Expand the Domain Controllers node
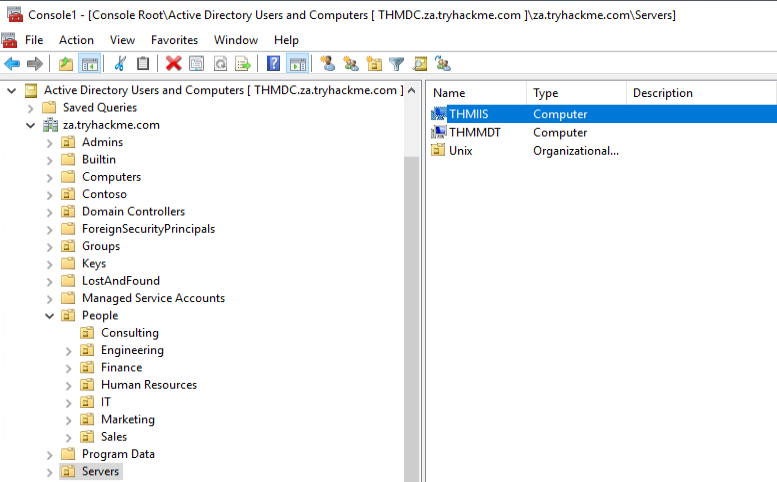The height and width of the screenshot is (482, 777). [x=50, y=212]
